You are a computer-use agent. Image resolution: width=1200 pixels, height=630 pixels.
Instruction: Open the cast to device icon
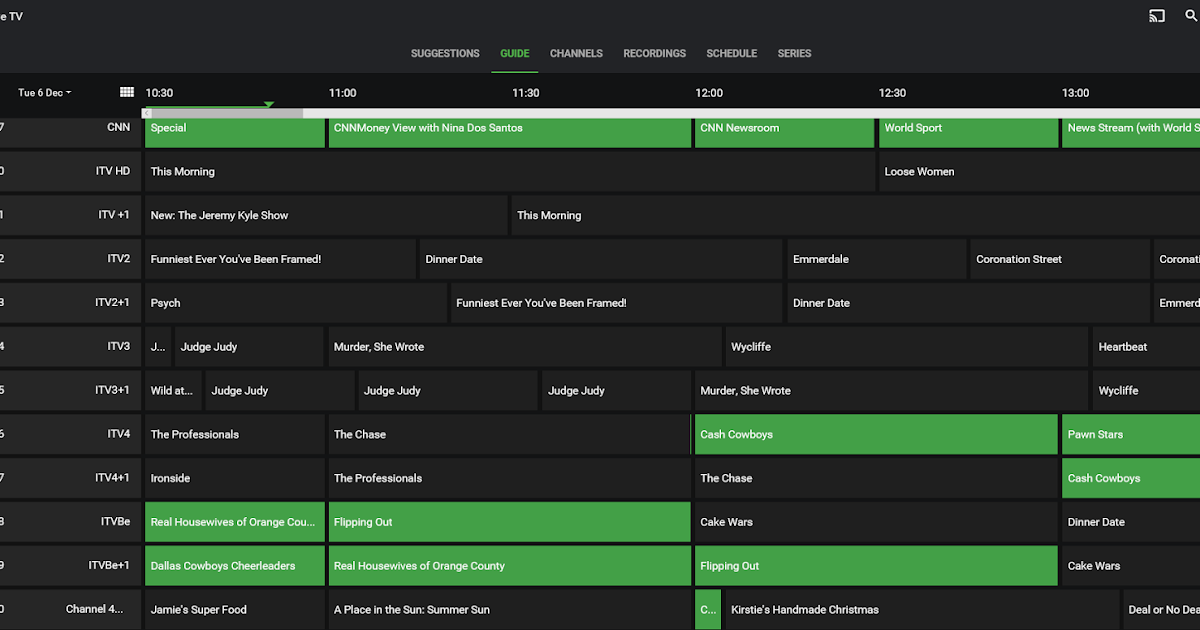[x=1157, y=16]
